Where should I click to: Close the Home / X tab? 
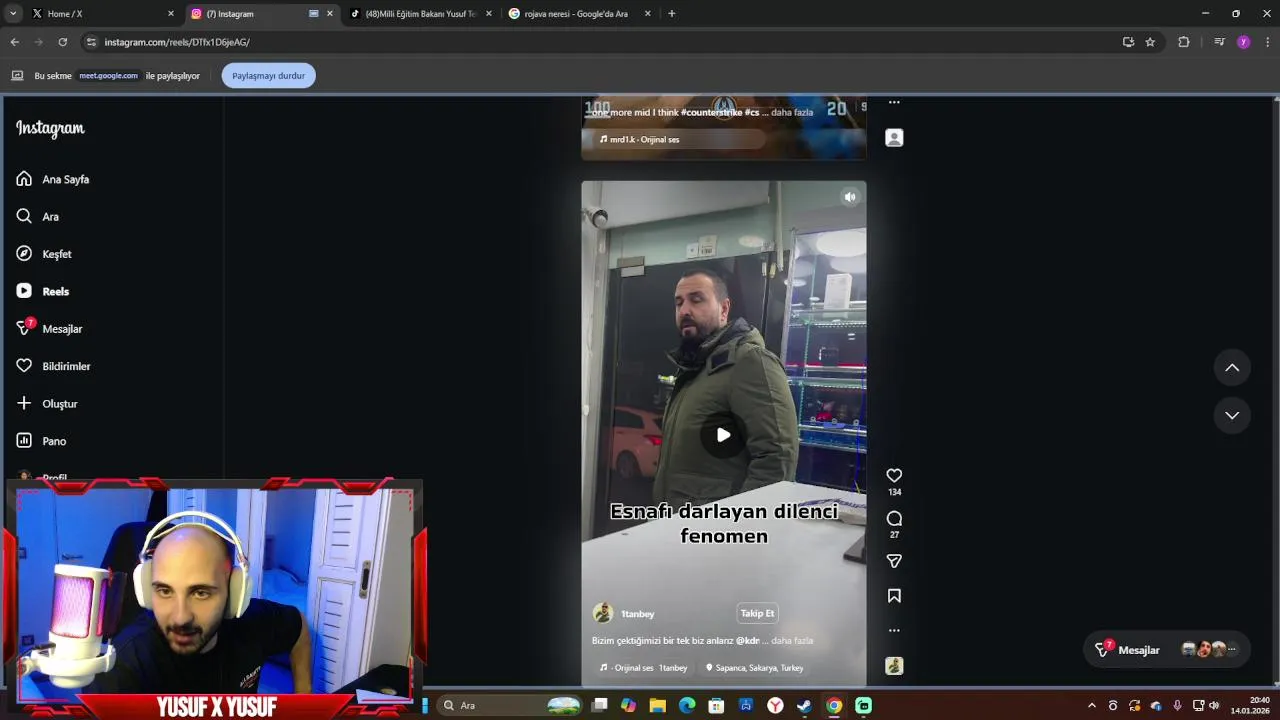click(x=171, y=14)
